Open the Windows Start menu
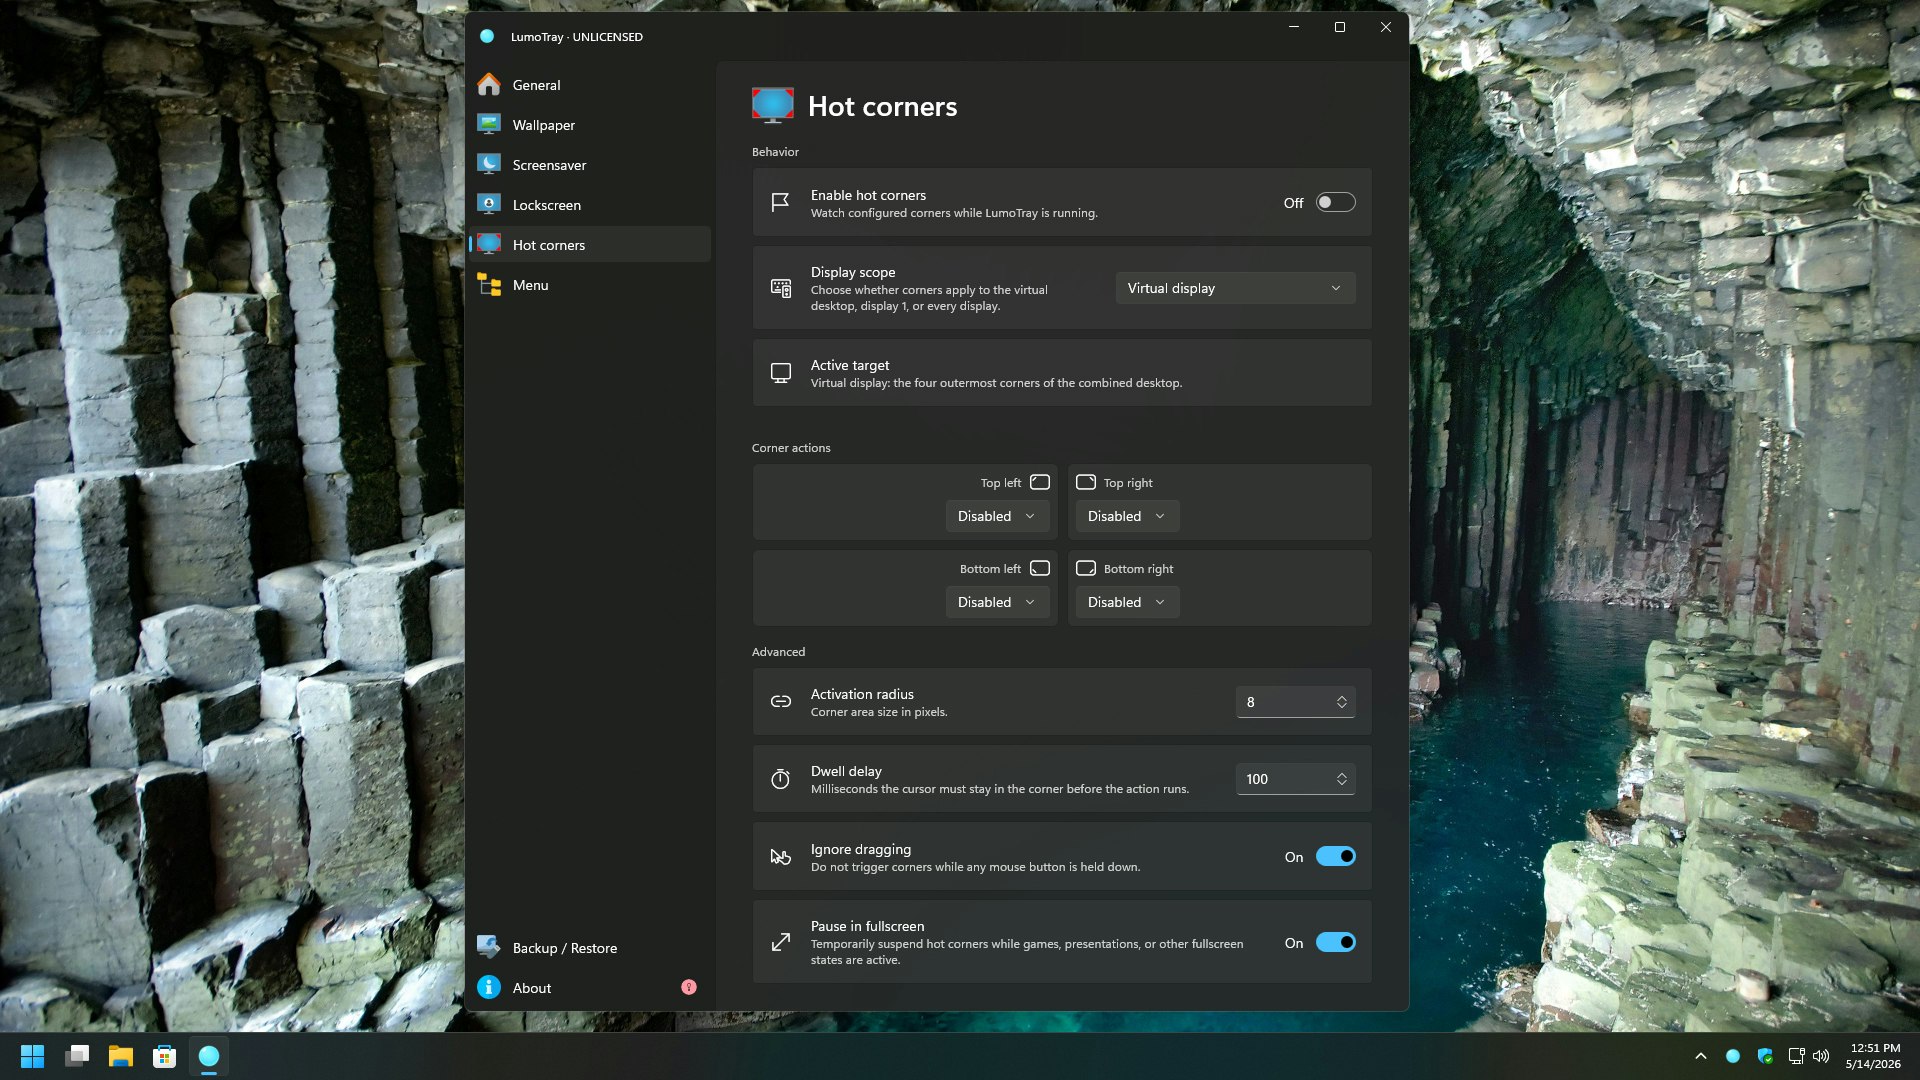Viewport: 1920px width, 1080px height. click(33, 1056)
